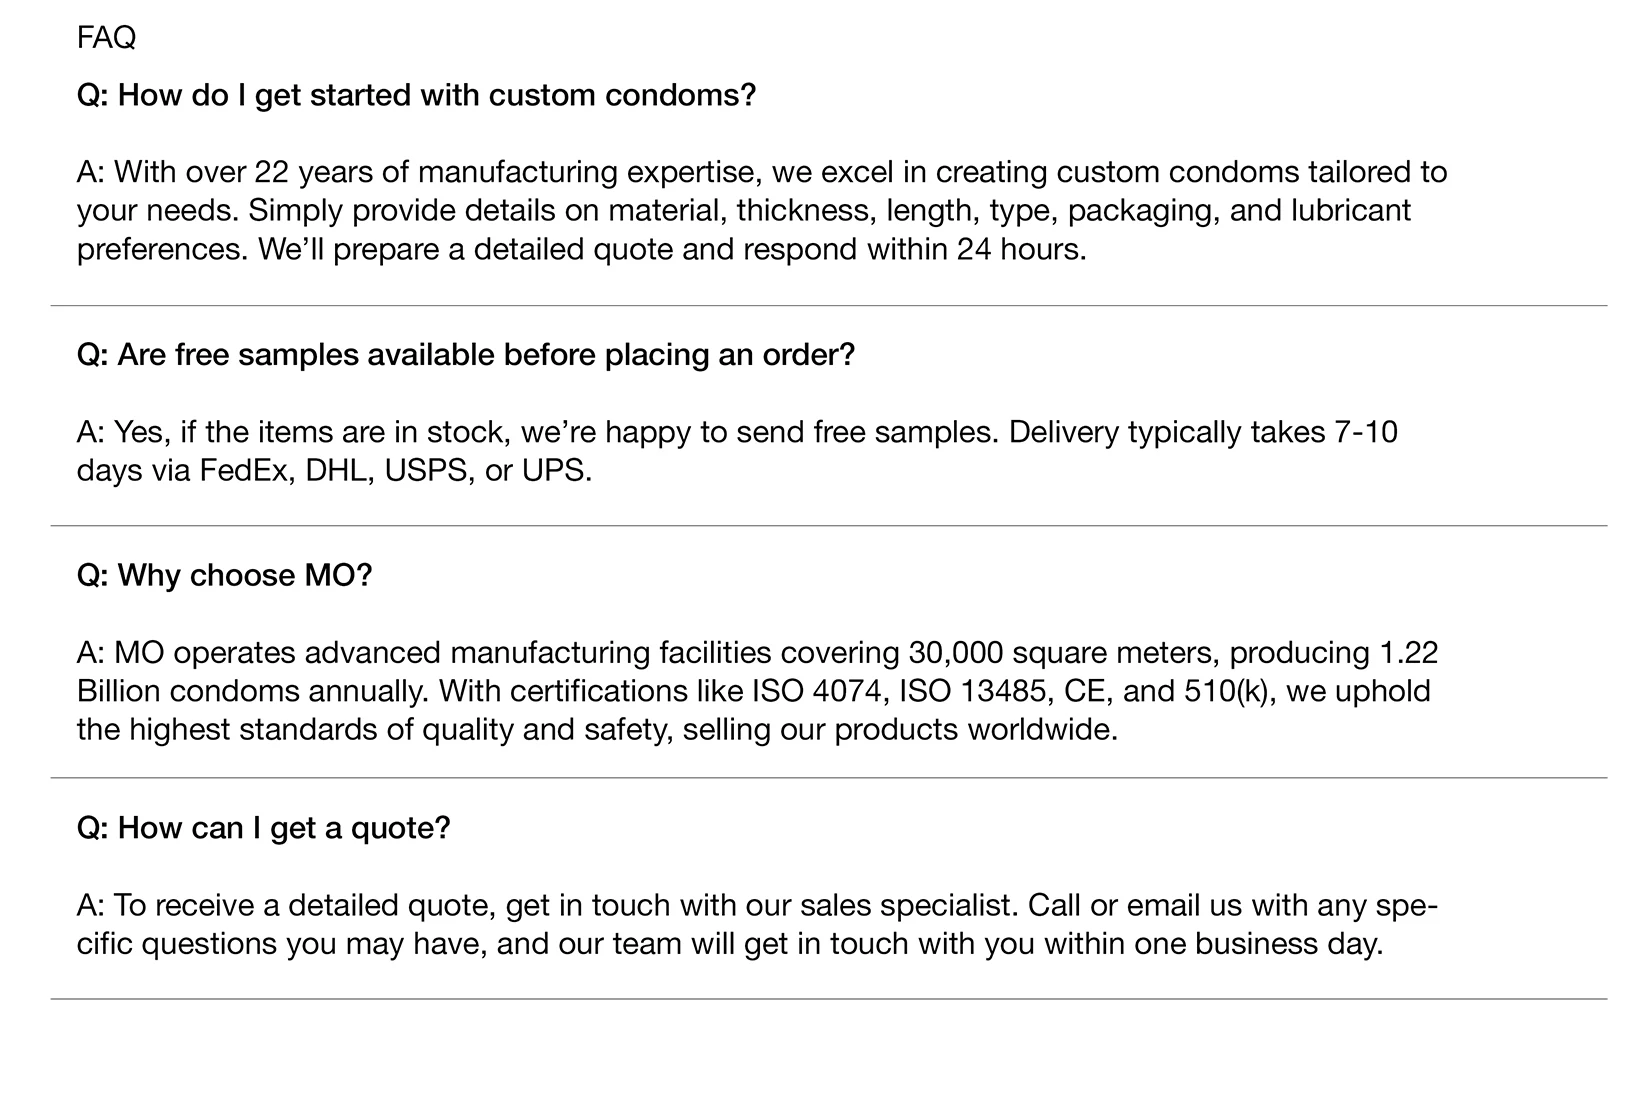Click the divider below the last answer

click(828, 999)
